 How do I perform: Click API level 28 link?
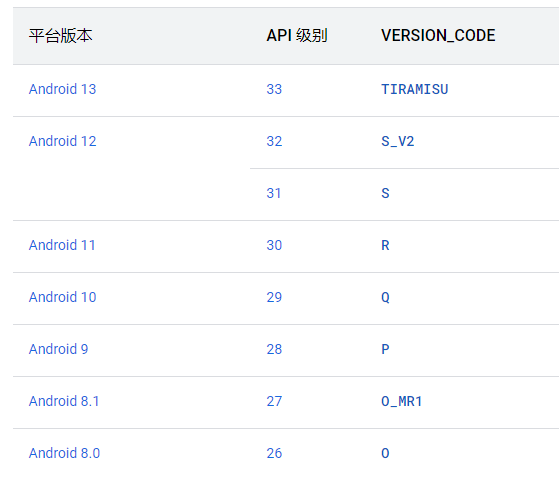pos(274,349)
